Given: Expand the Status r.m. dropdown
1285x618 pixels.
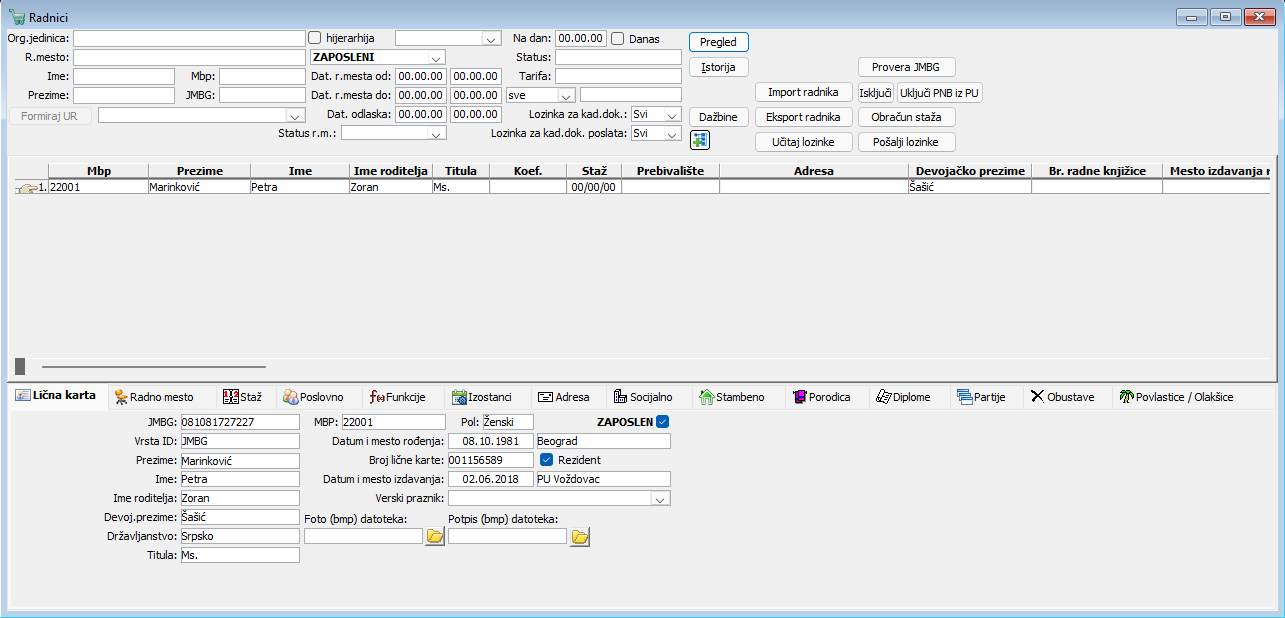Looking at the screenshot, I should (436, 133).
